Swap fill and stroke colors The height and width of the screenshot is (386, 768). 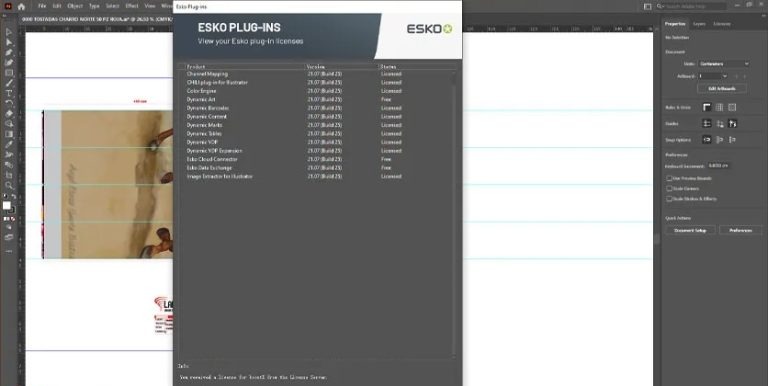pyautogui.click(x=13, y=197)
